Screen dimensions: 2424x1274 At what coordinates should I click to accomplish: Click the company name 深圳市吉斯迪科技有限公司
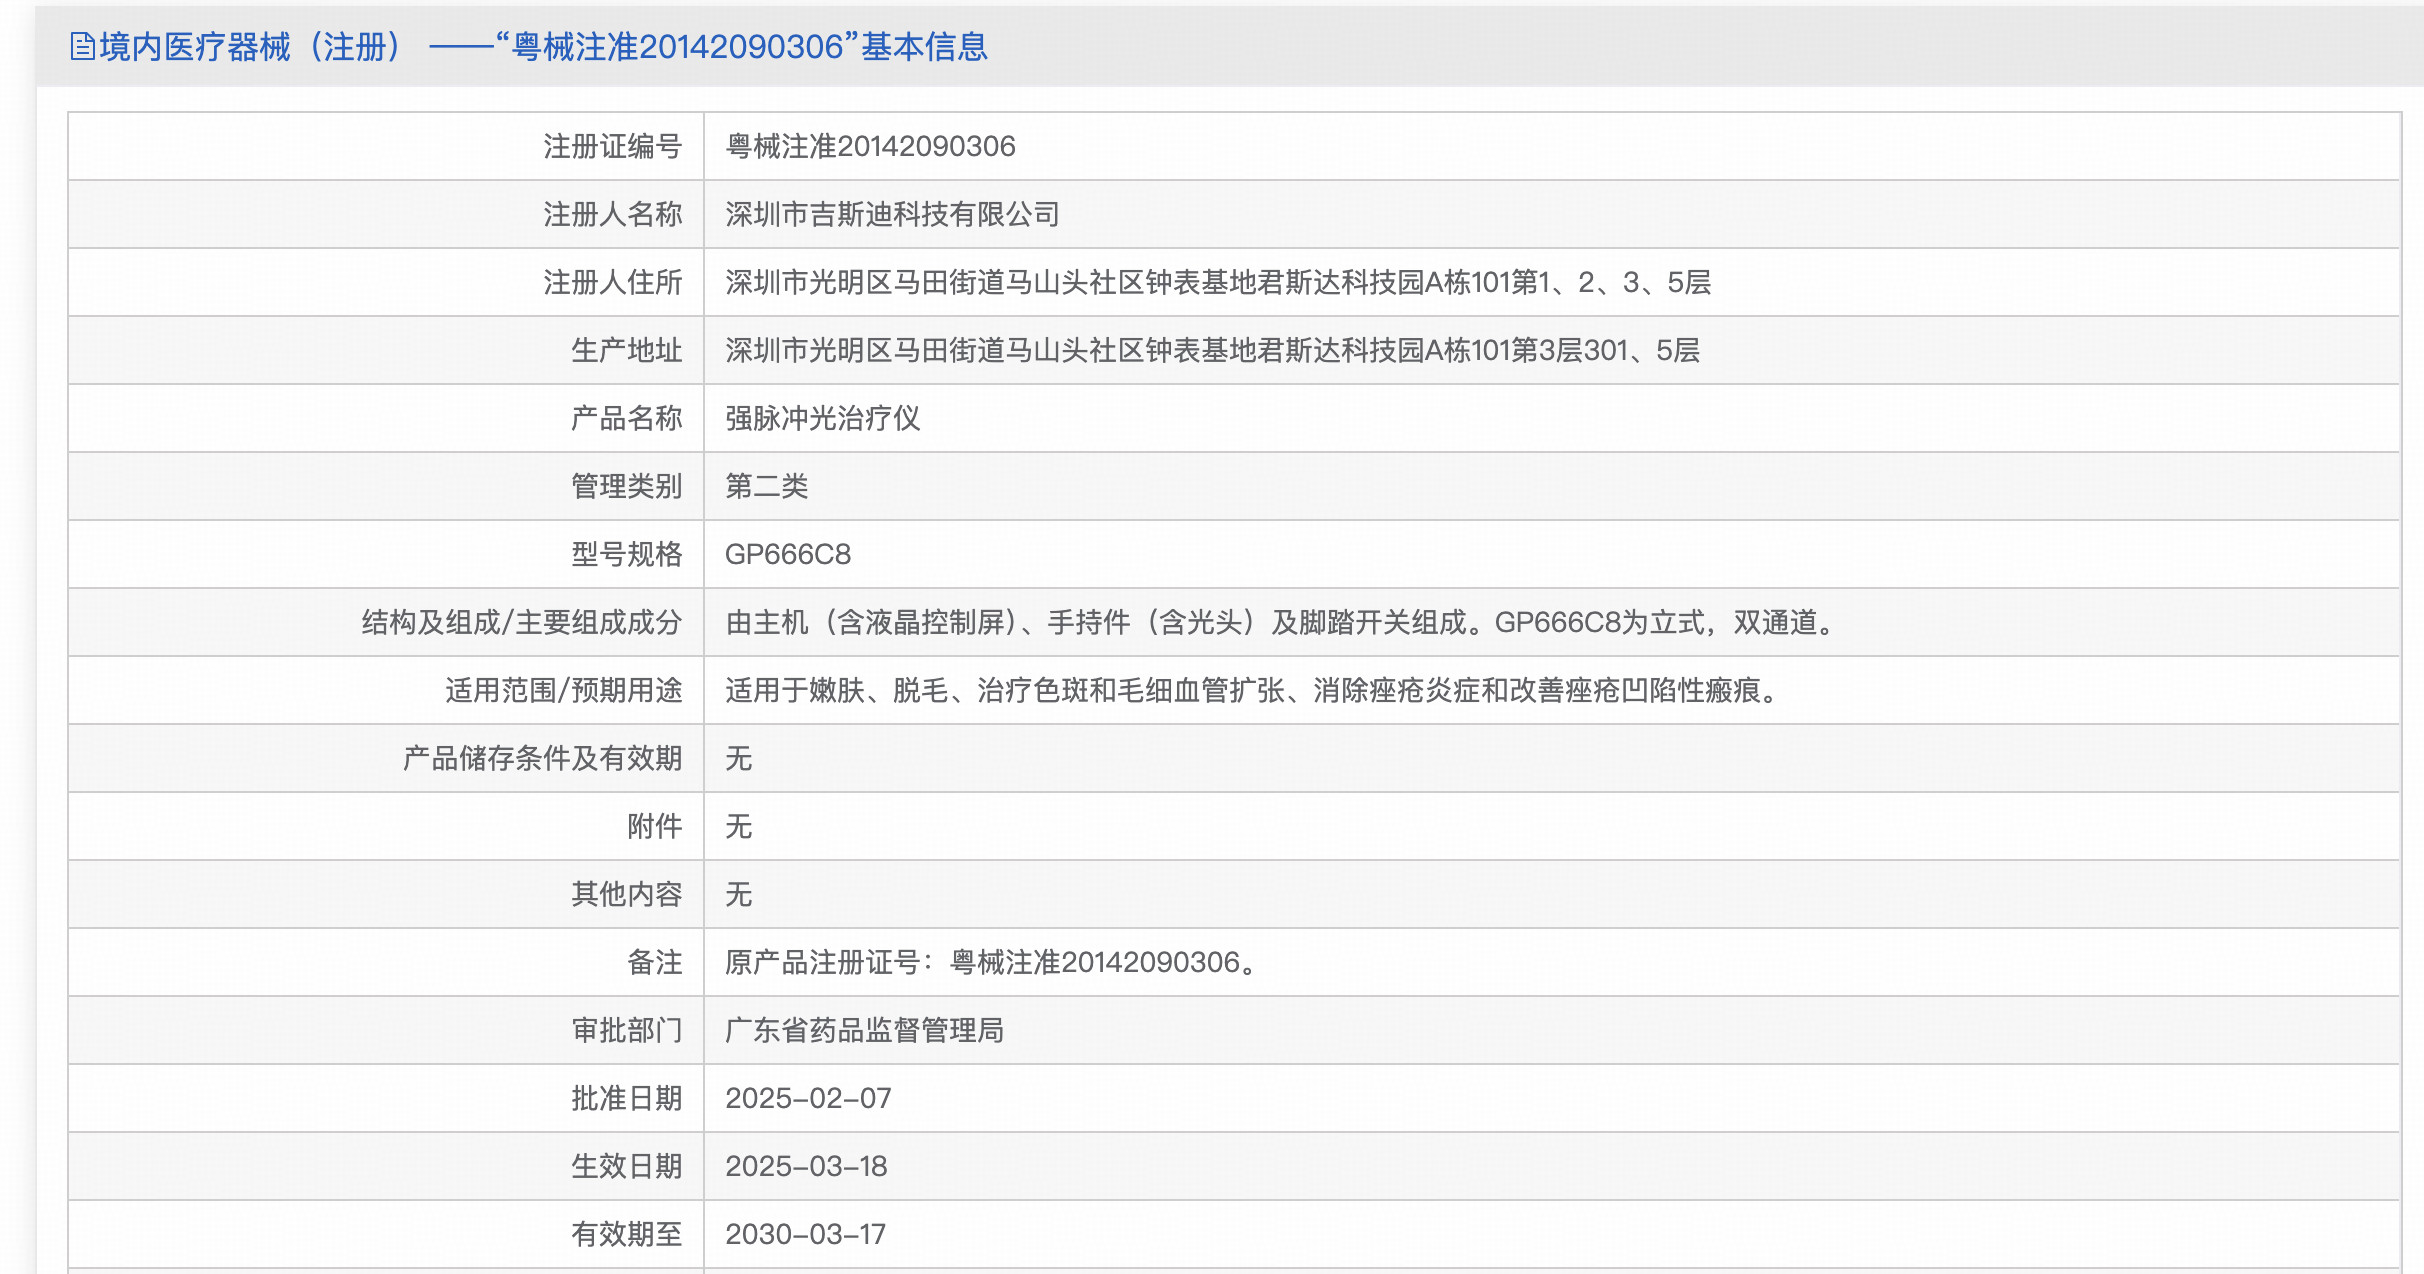(x=892, y=214)
